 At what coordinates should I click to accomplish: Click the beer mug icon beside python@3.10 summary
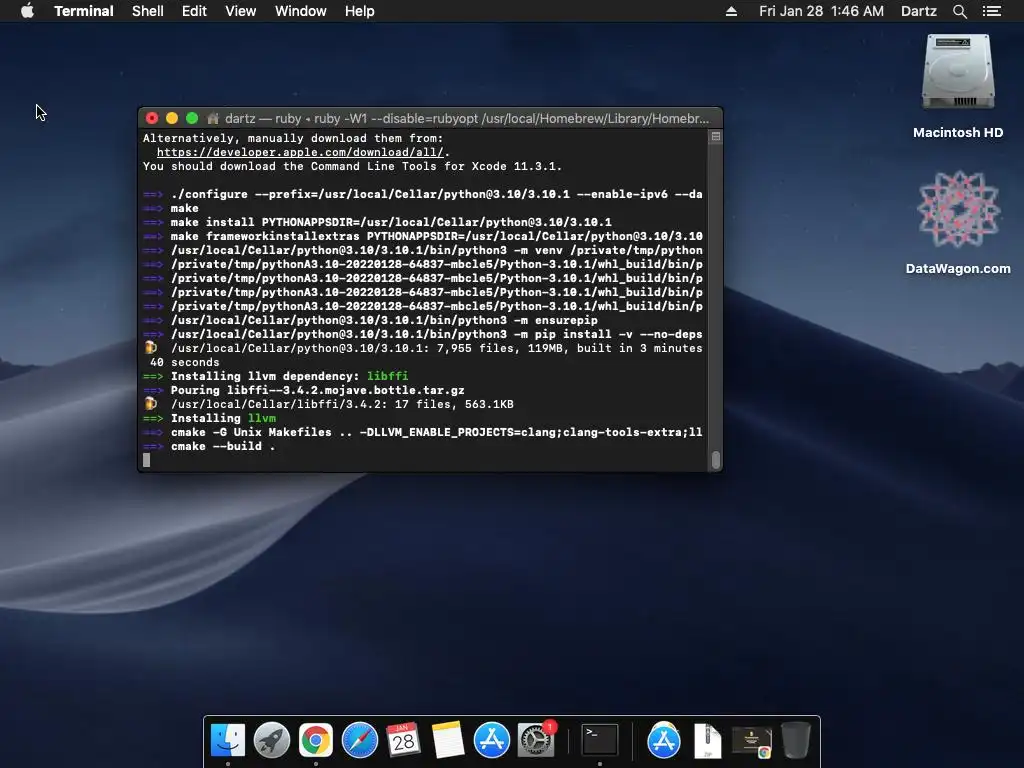(x=151, y=347)
